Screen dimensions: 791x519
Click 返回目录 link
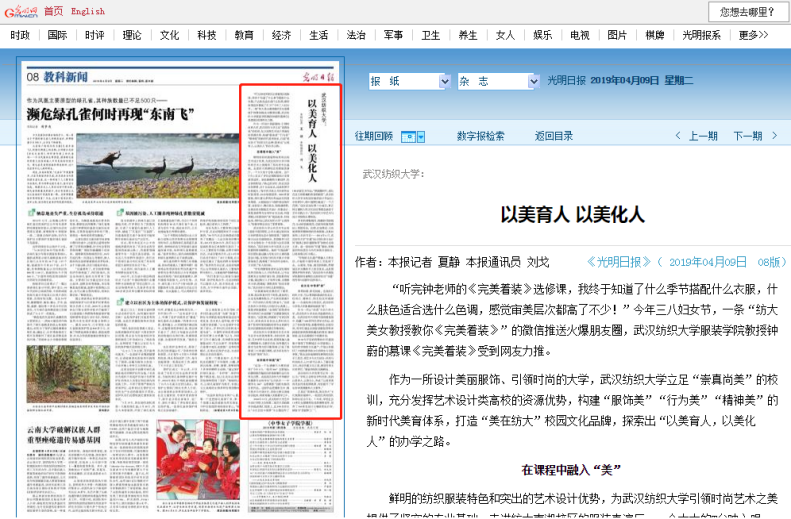(x=554, y=136)
